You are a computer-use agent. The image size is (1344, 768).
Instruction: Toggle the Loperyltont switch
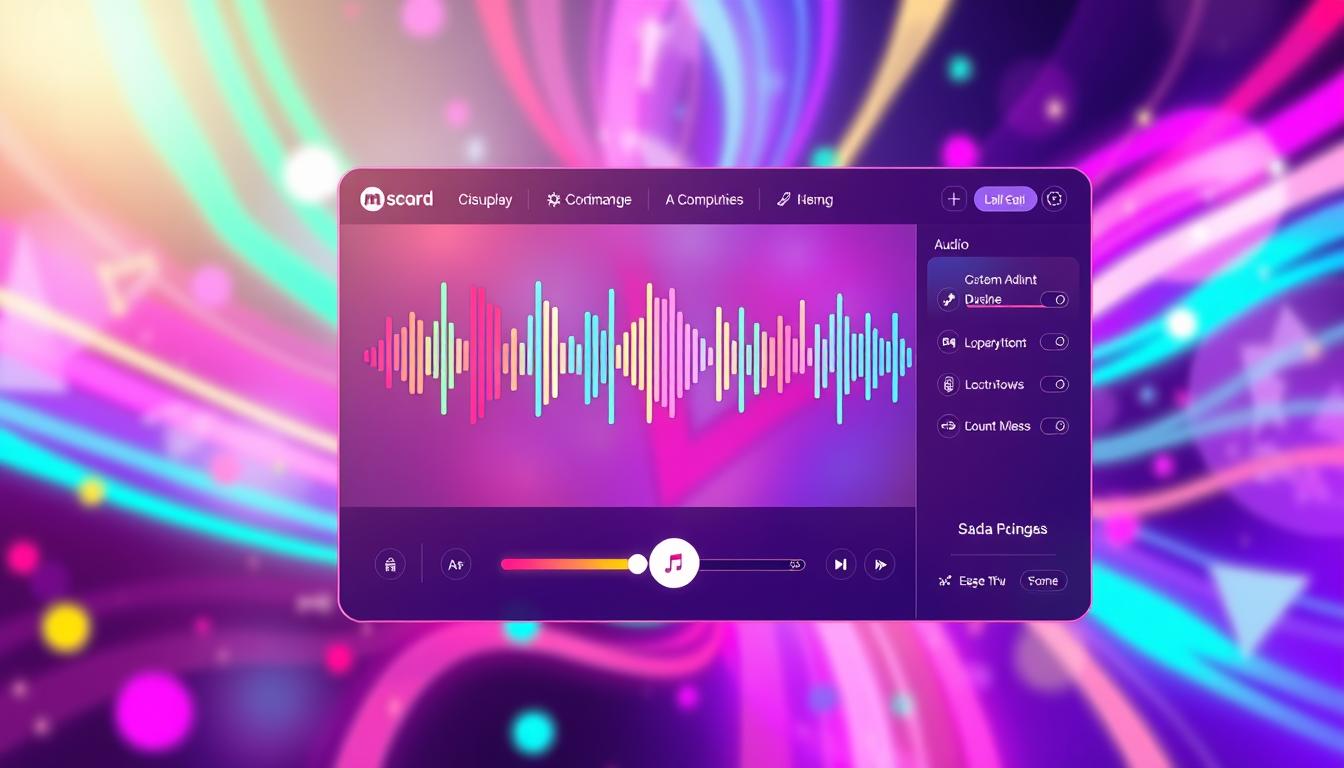1055,342
